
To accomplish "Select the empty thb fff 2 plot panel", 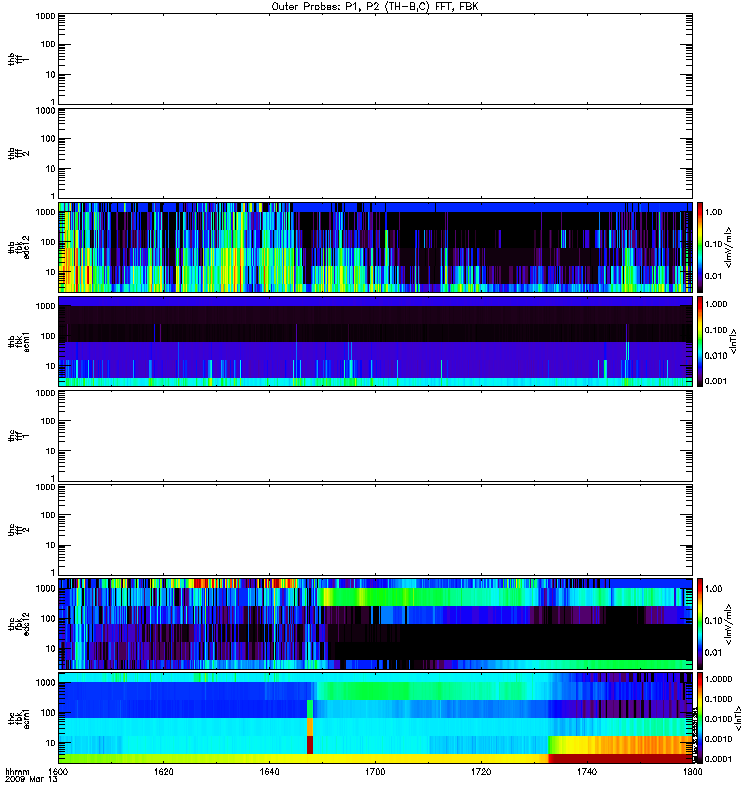I will coord(376,153).
